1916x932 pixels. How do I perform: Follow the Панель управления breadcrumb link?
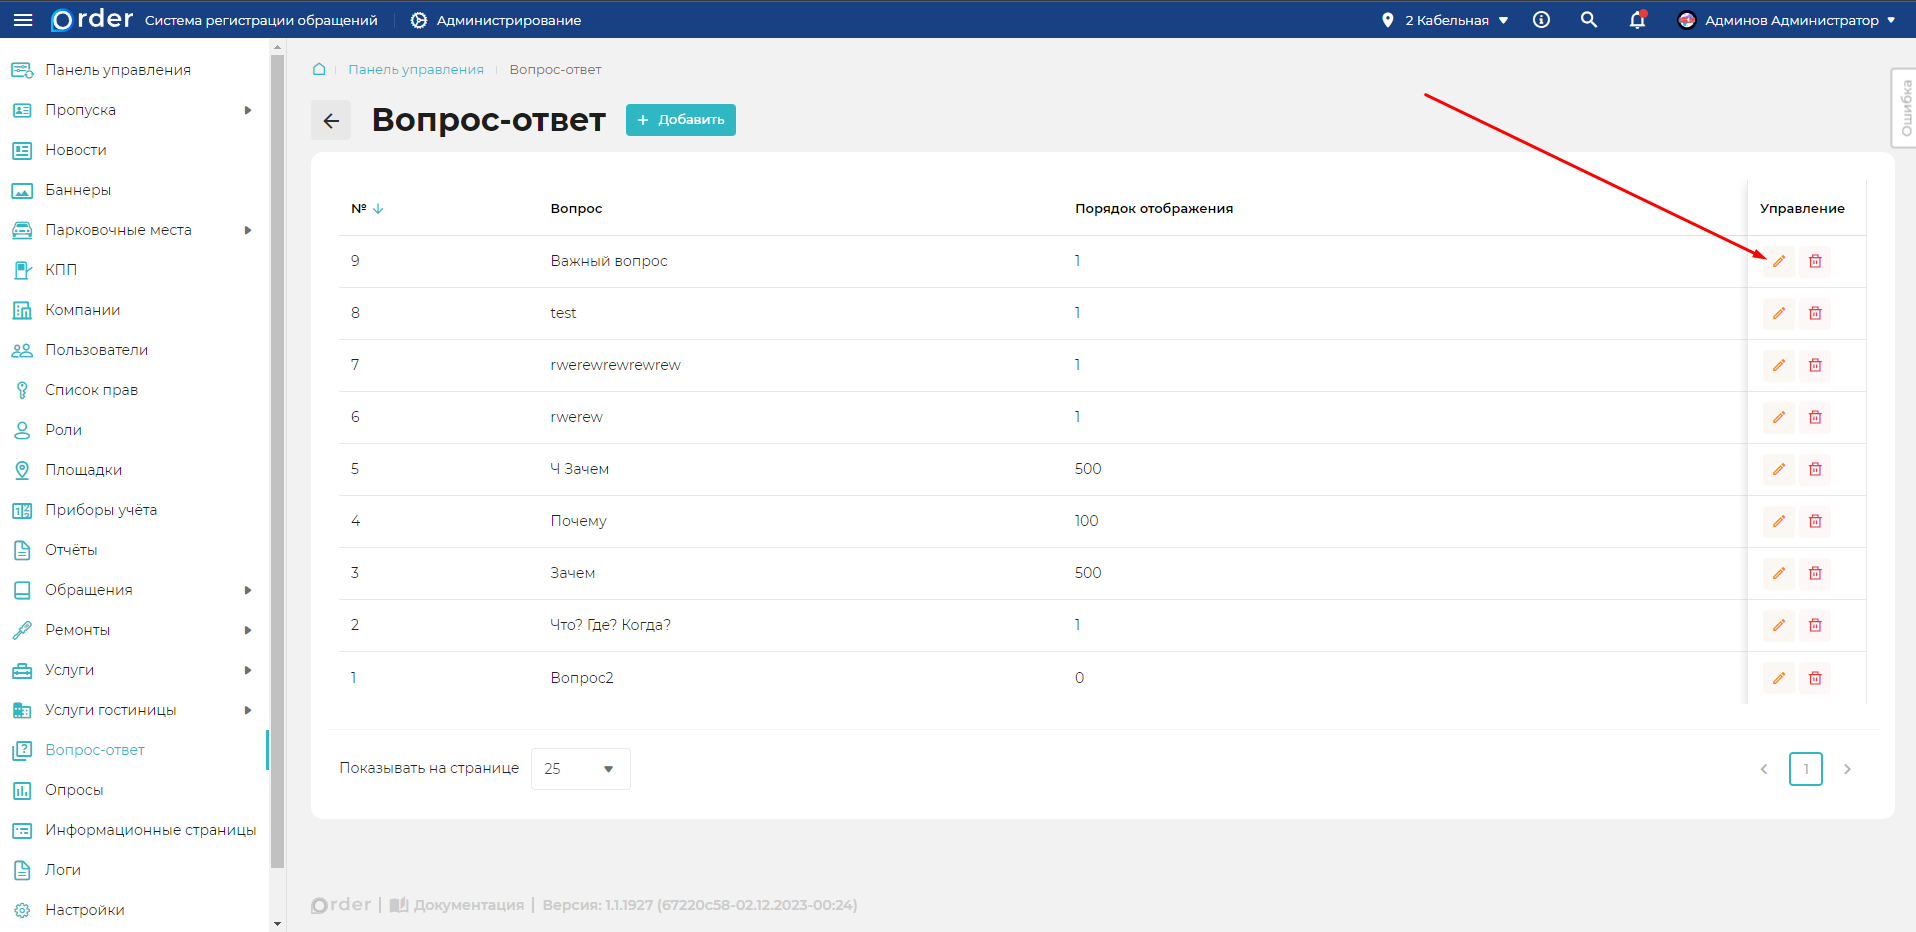415,69
